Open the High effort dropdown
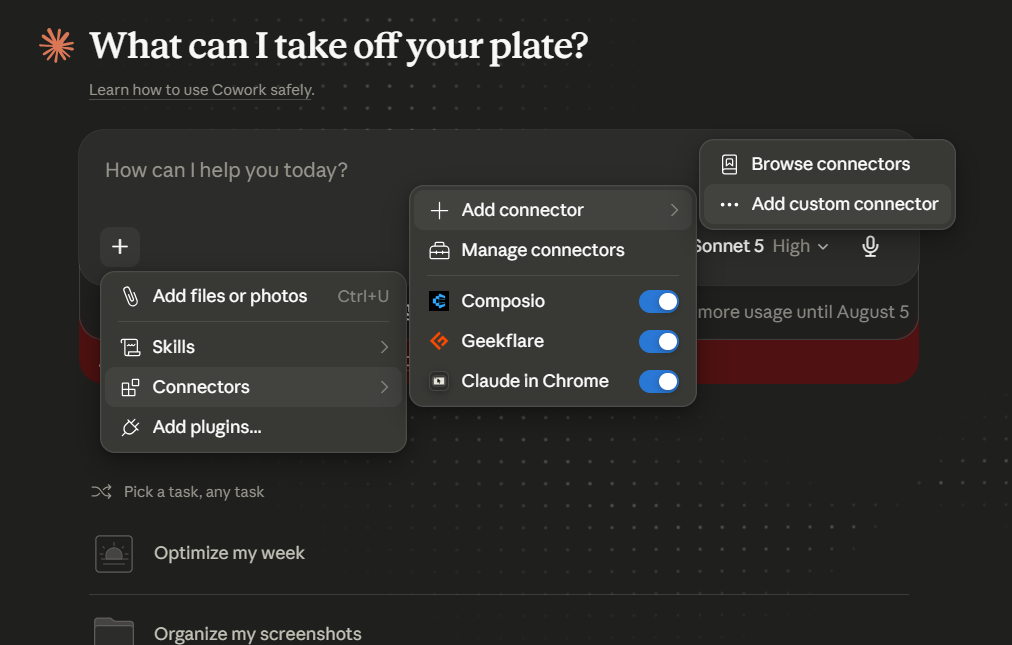The width and height of the screenshot is (1012, 645). [x=800, y=247]
